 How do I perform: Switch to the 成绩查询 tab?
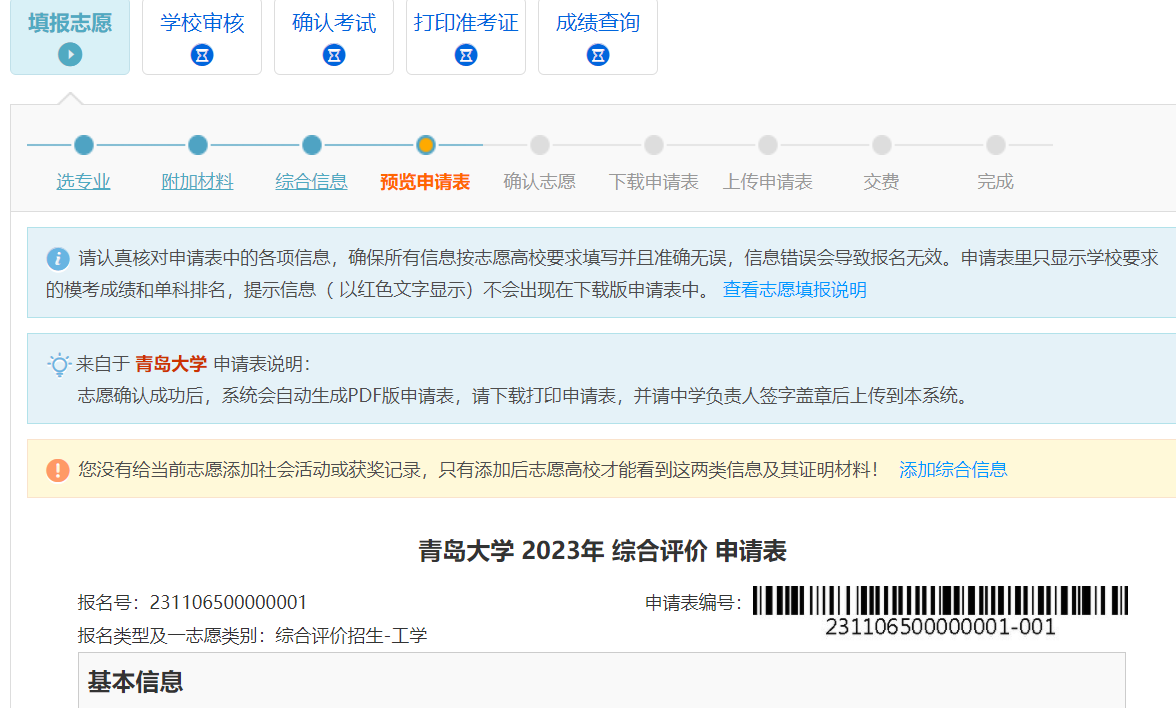pyautogui.click(x=598, y=23)
